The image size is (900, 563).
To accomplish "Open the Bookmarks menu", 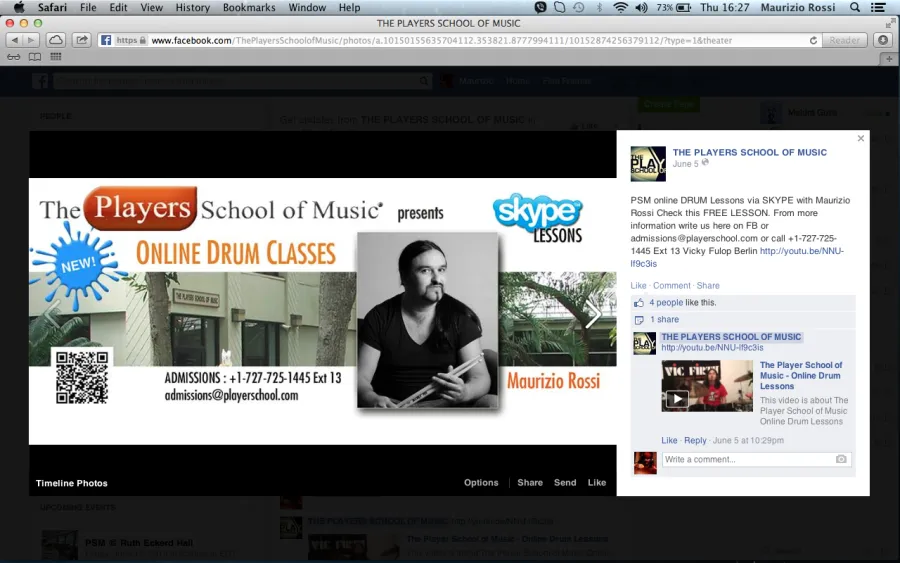I will [x=249, y=7].
